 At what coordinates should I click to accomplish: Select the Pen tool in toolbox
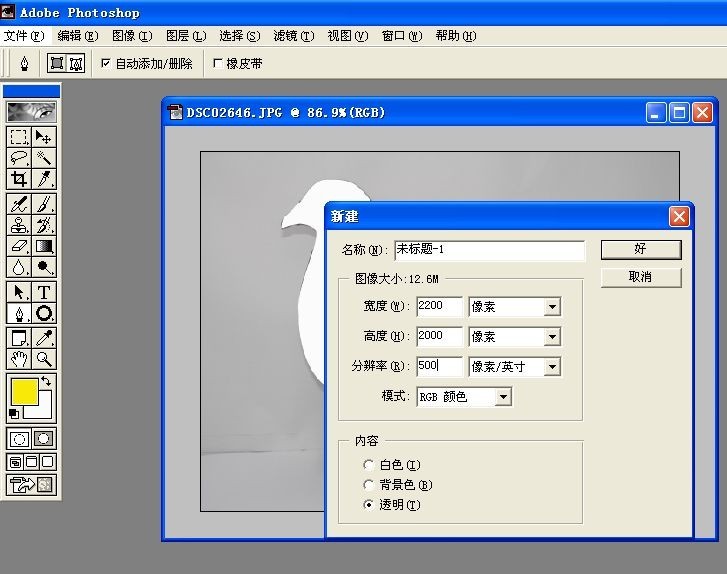[19, 313]
